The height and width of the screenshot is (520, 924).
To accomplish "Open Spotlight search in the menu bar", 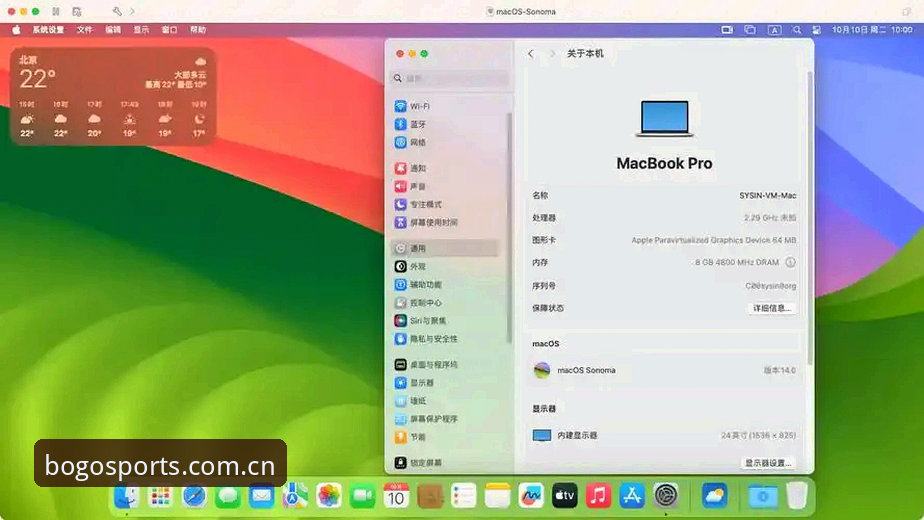I will coord(797,29).
